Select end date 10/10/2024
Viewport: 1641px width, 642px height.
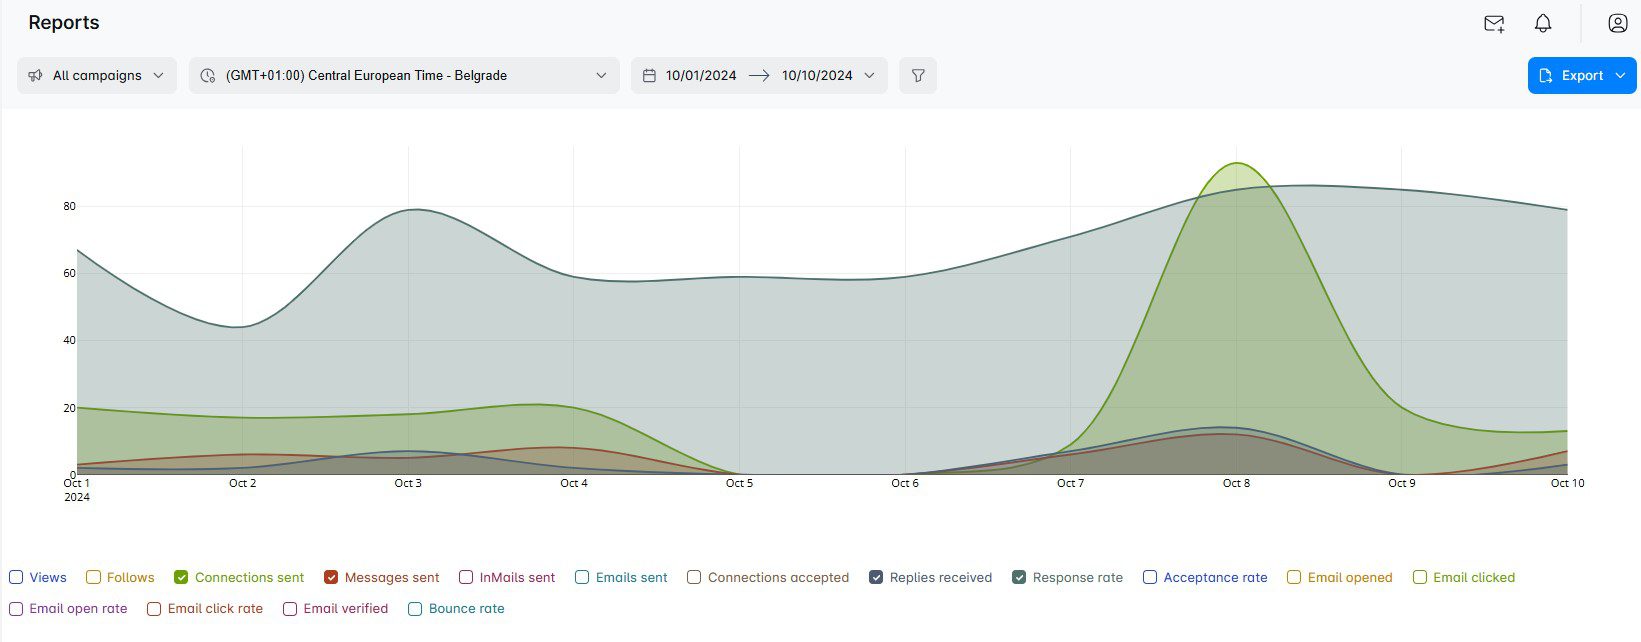pyautogui.click(x=817, y=75)
